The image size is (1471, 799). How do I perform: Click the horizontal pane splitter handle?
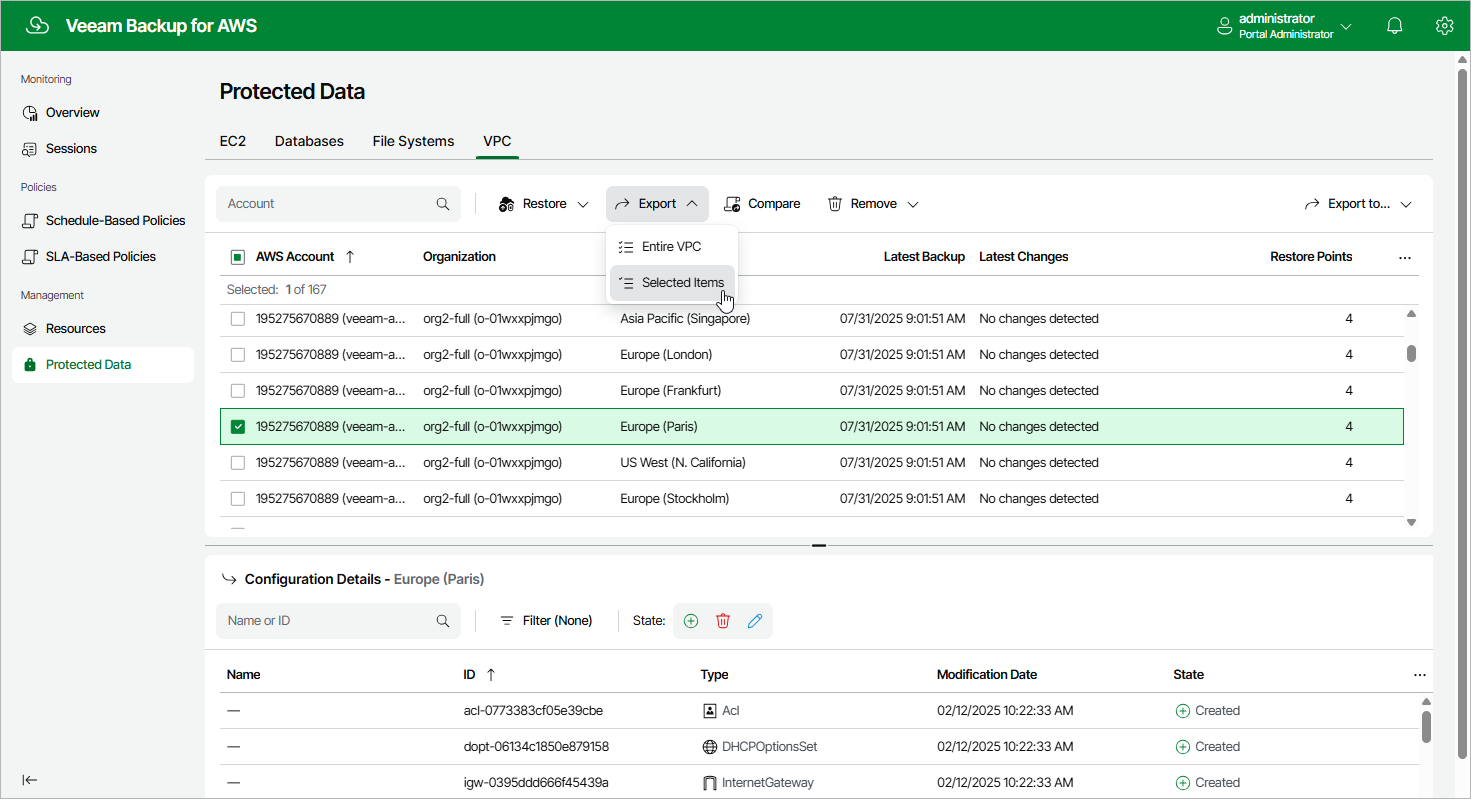(819, 546)
